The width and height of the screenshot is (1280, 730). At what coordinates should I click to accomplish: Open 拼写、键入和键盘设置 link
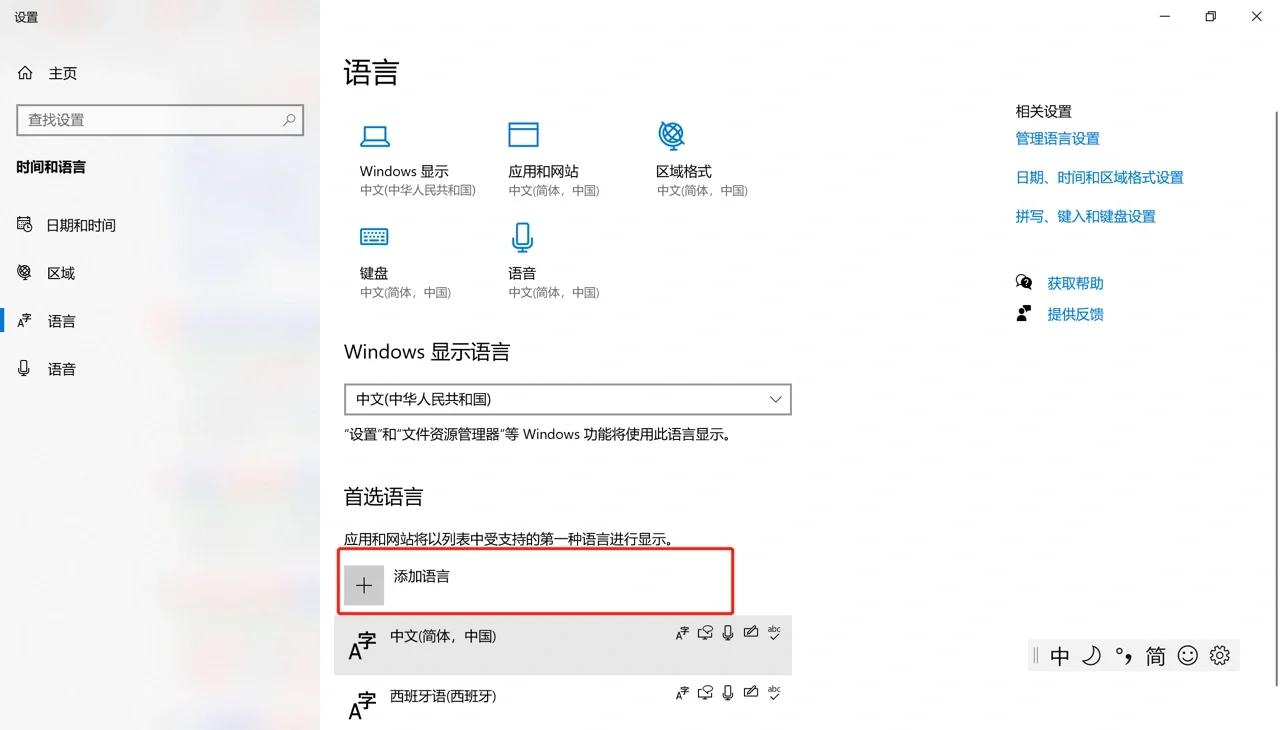(x=1085, y=216)
